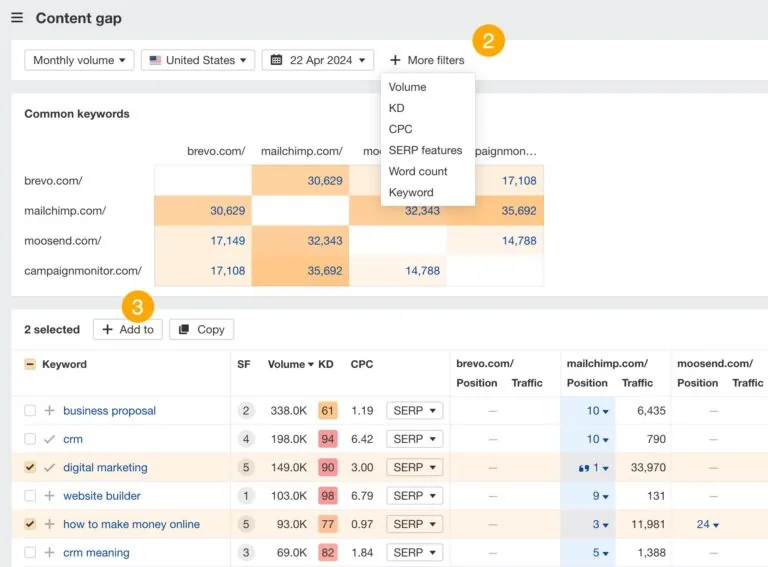Open the digital marketing keyword link
This screenshot has height=567, width=768.
point(105,468)
